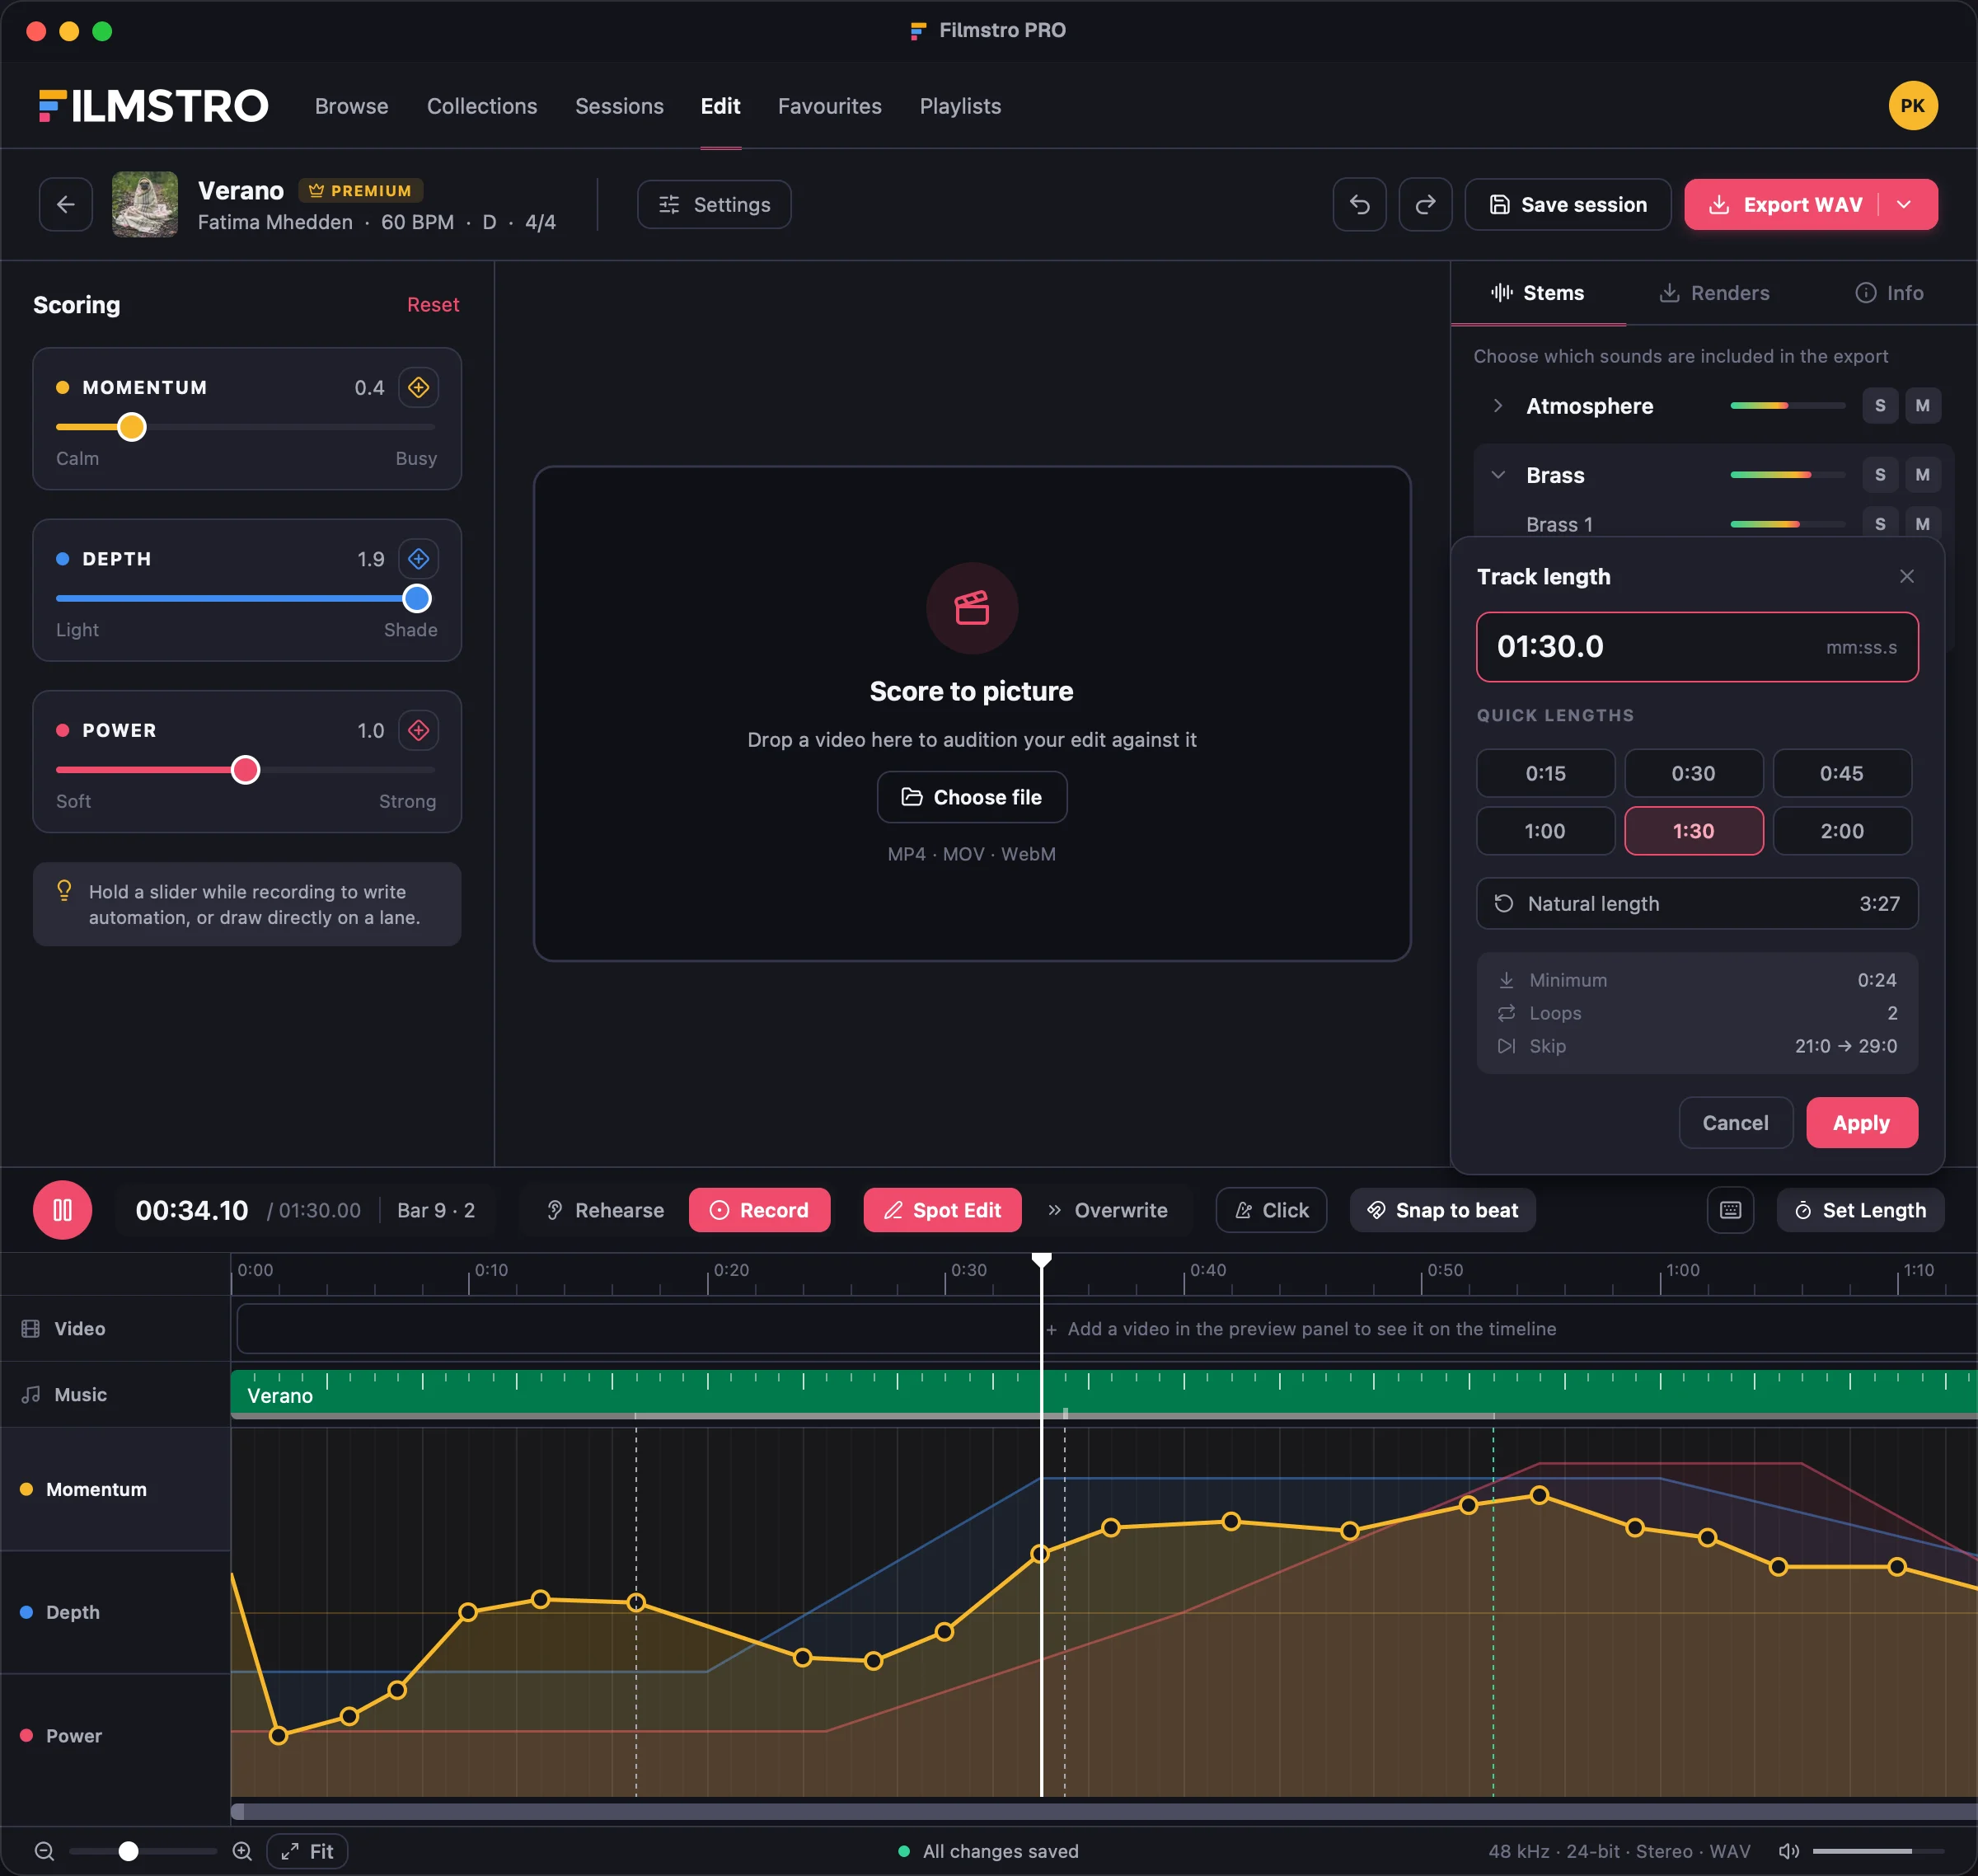Go back with the arrow beside Verano

pyautogui.click(x=66, y=205)
